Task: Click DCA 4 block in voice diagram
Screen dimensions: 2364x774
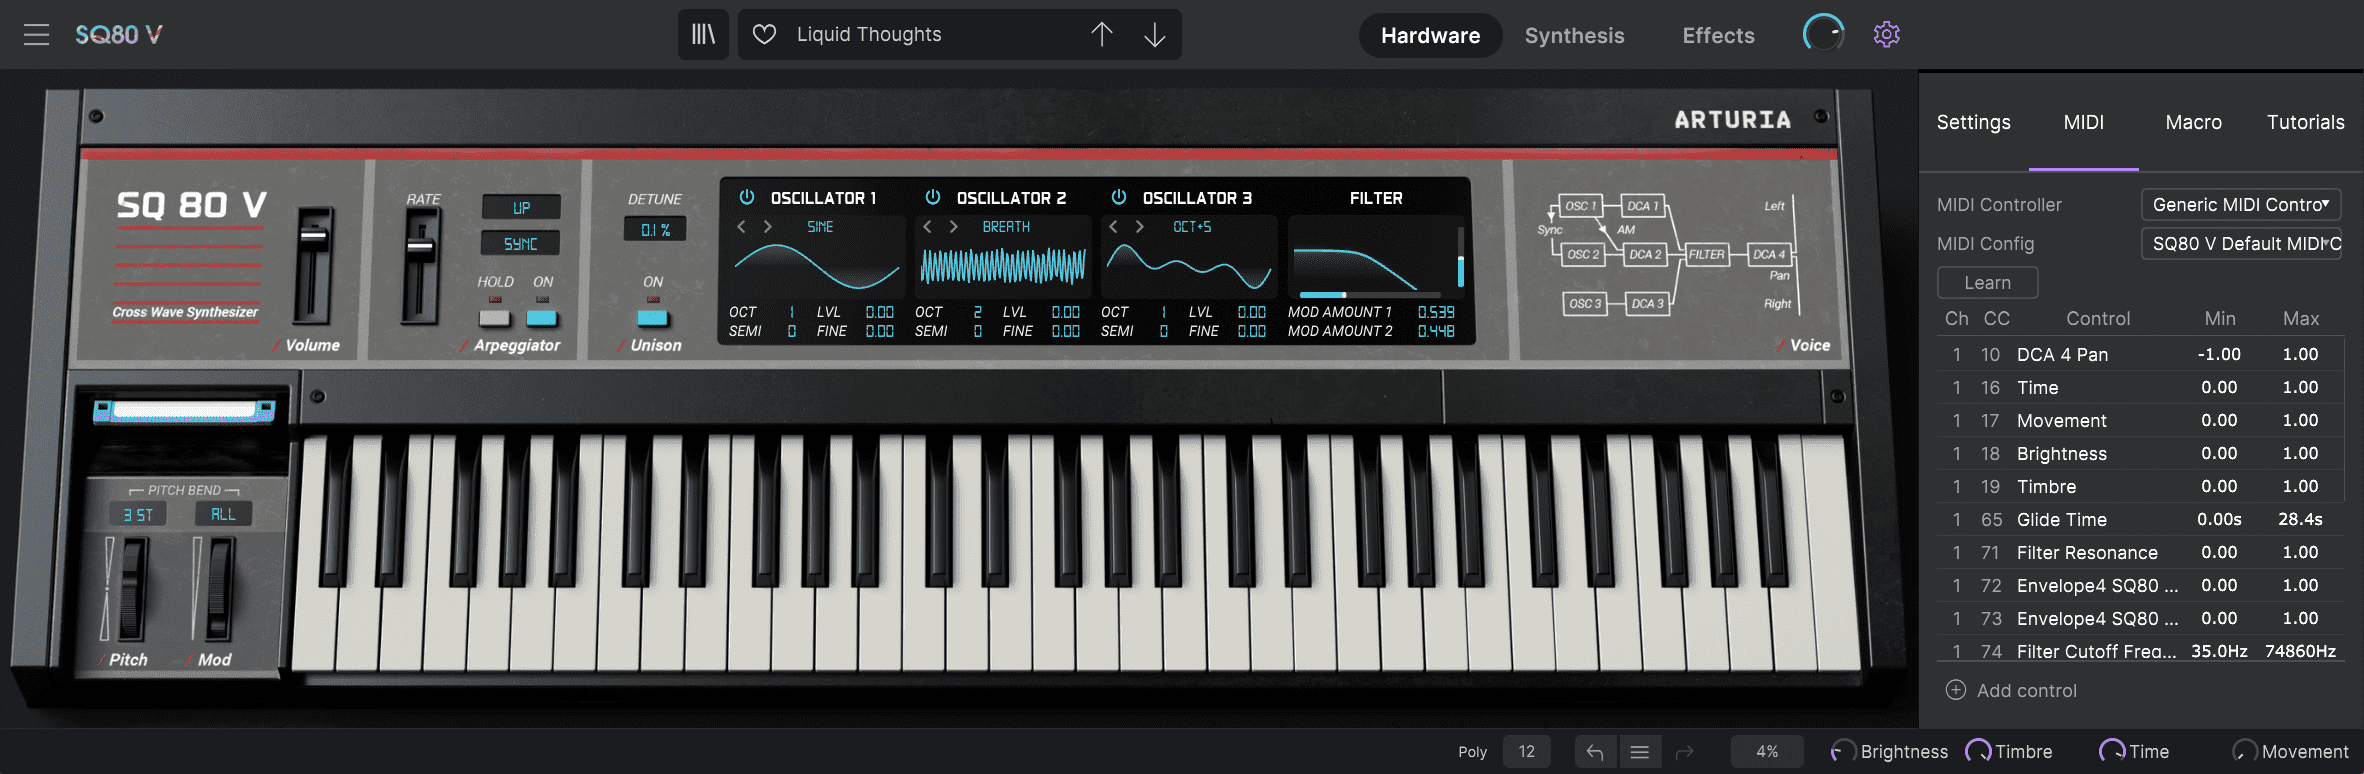Action: click(1768, 254)
